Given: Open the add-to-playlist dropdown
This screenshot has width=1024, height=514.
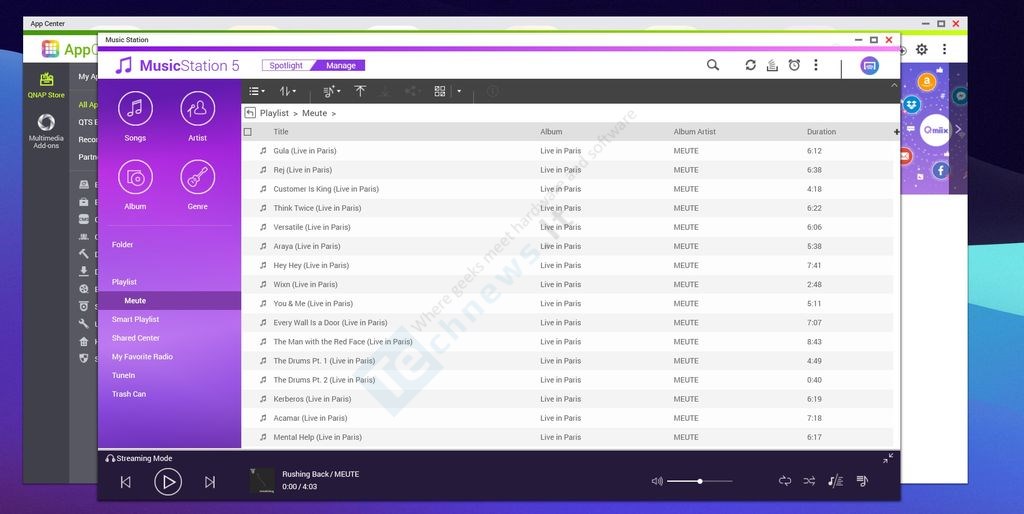Looking at the screenshot, I should 332,91.
